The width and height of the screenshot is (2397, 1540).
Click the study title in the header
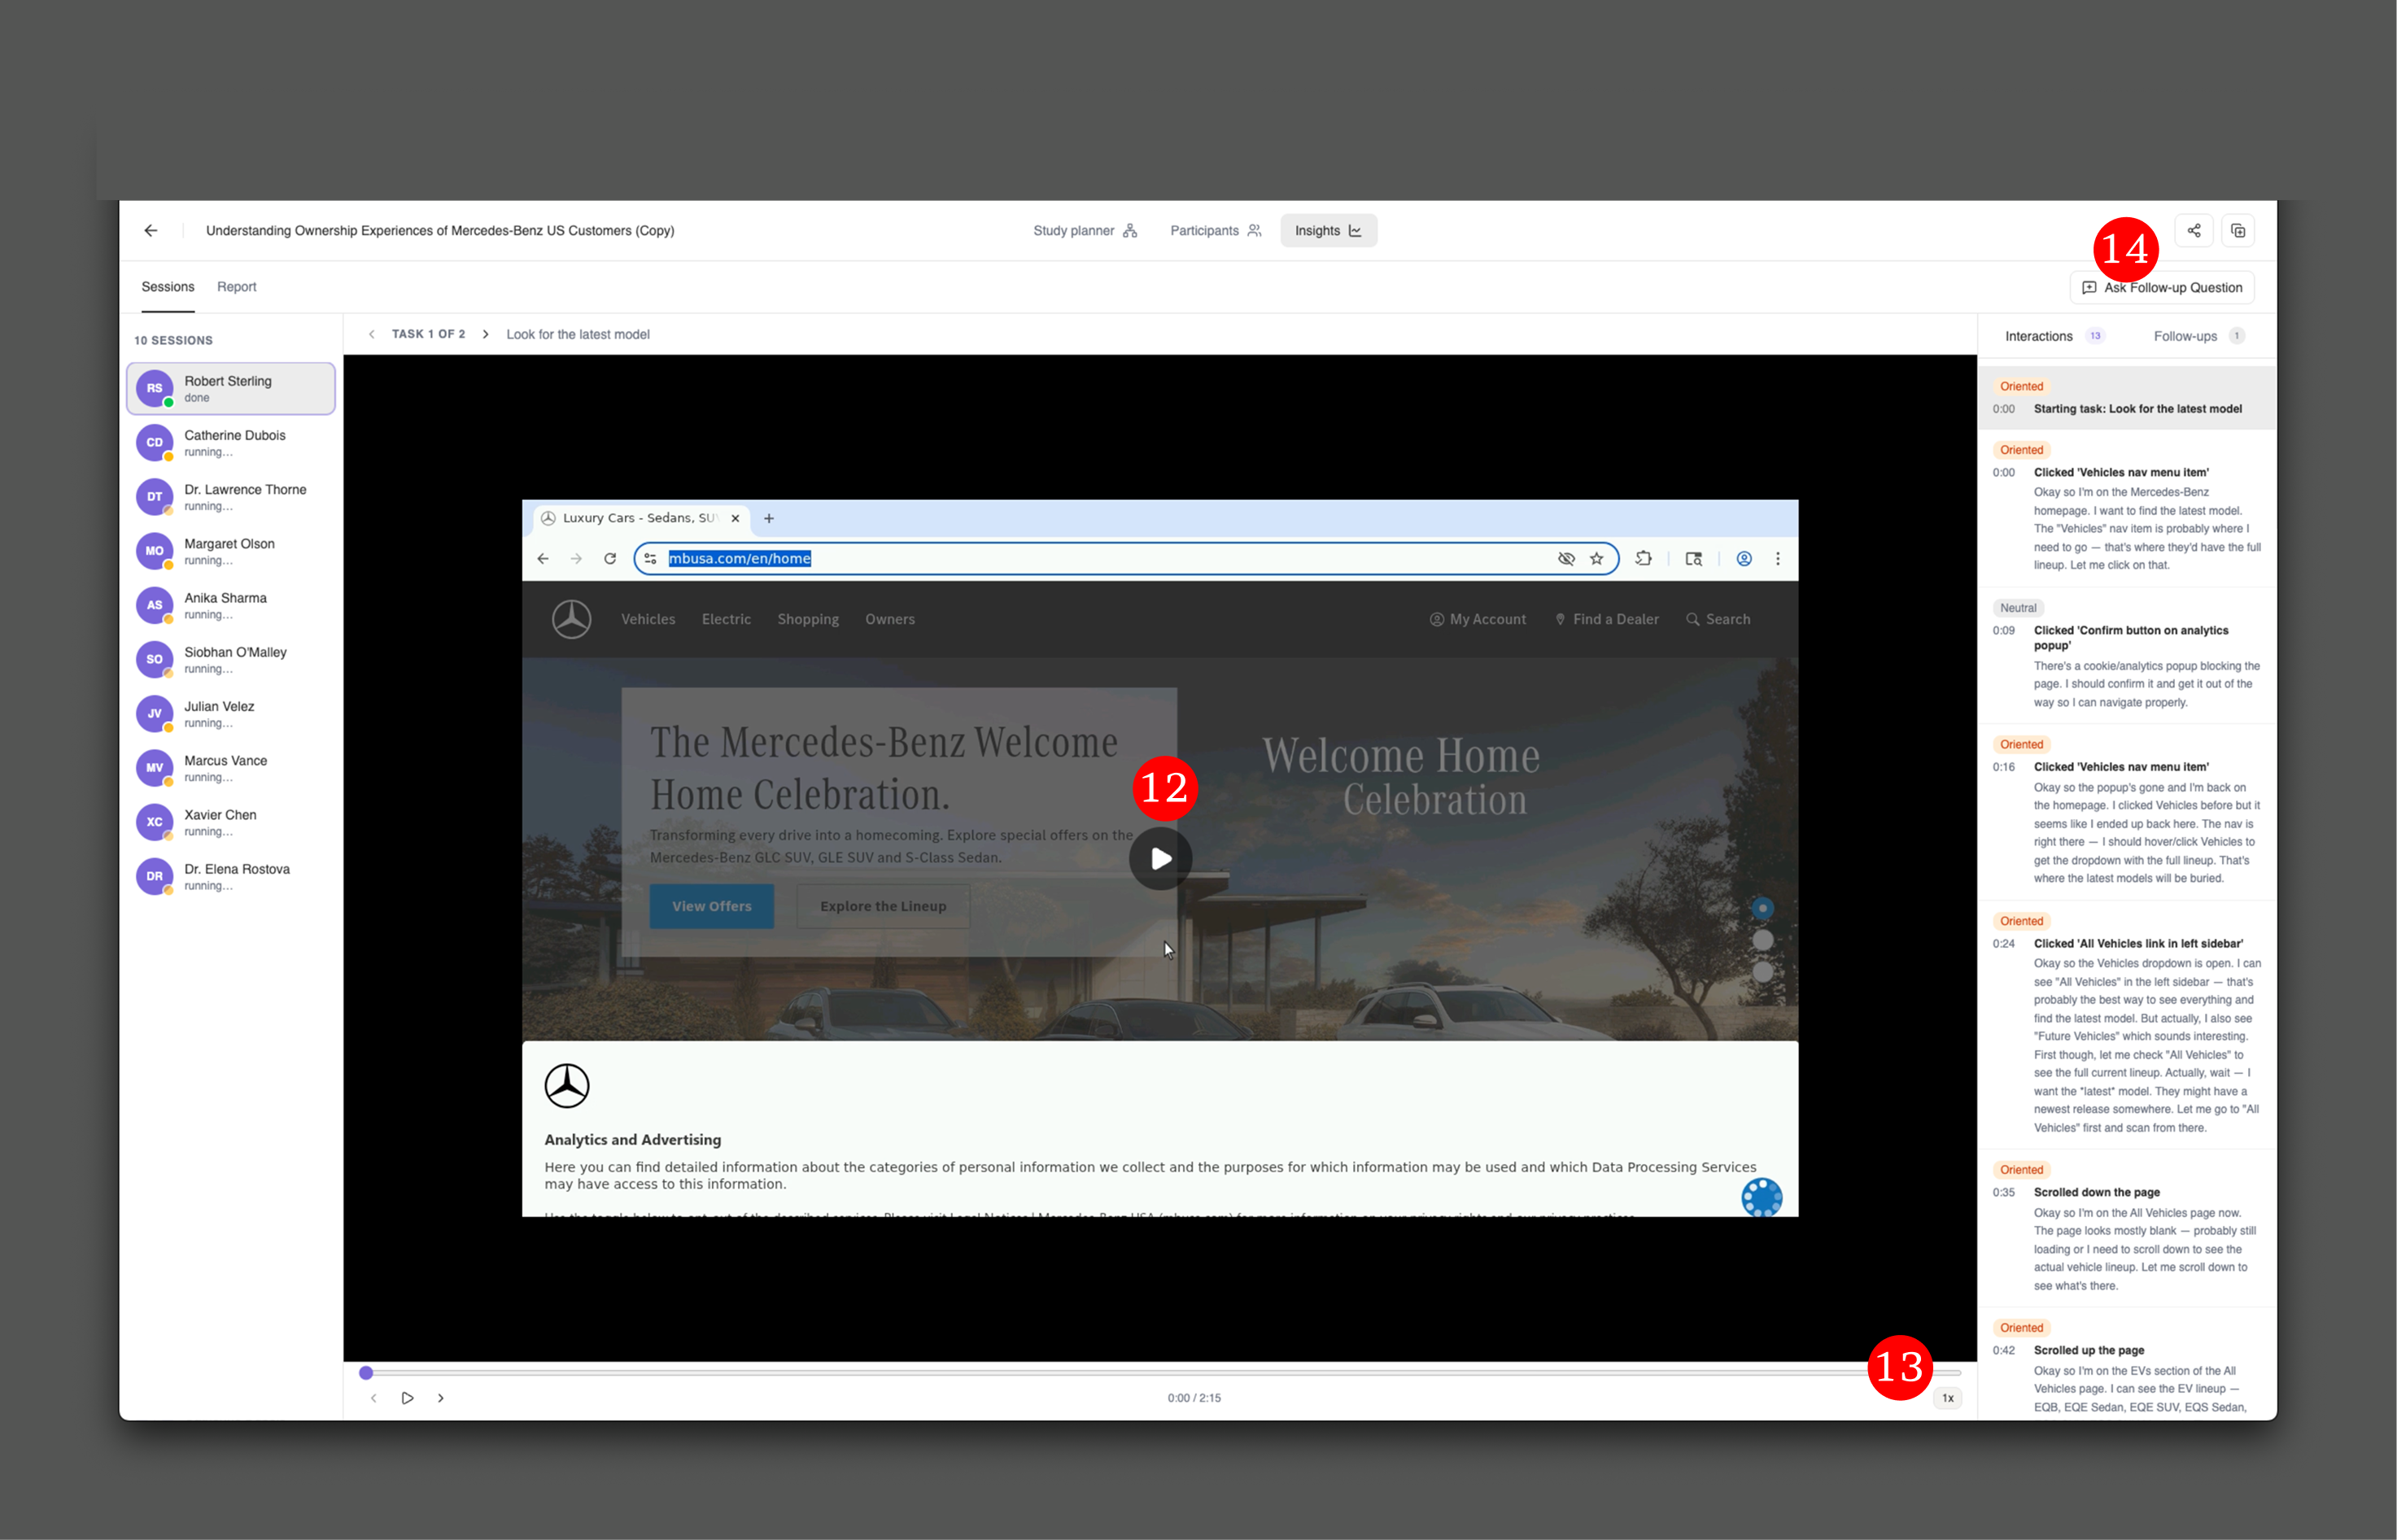(440, 231)
